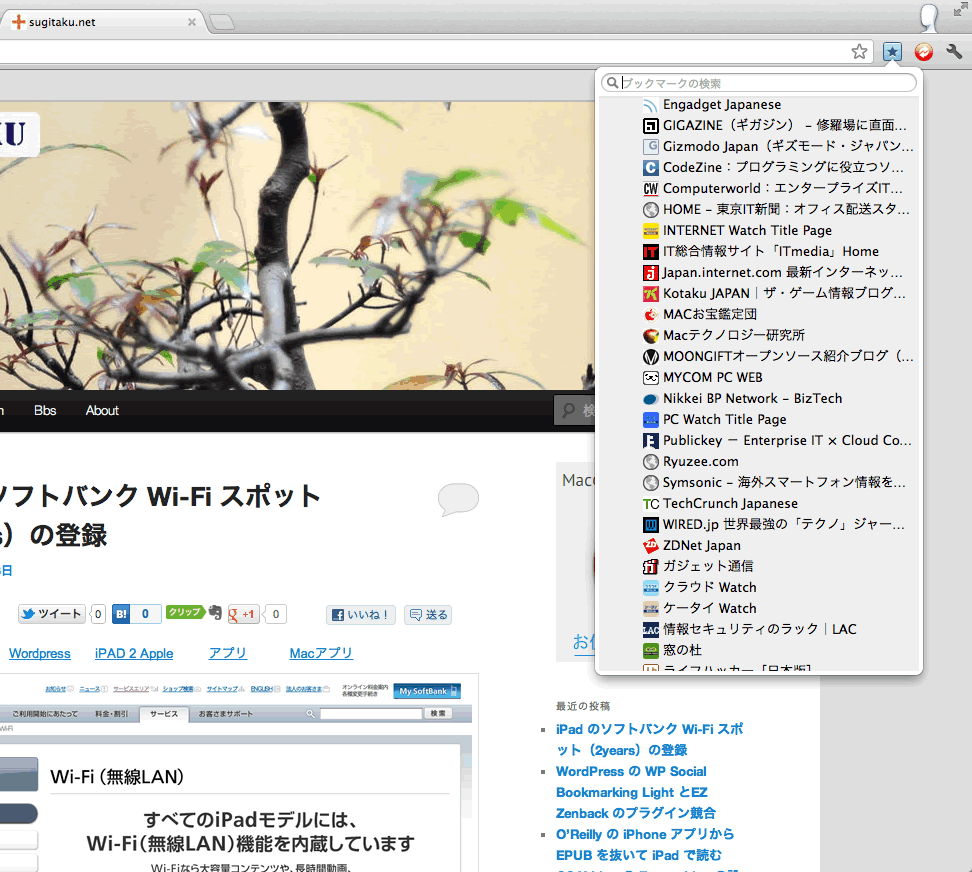This screenshot has width=972, height=872.
Task: Click the Evernote クリップ button
Action: pos(193,613)
